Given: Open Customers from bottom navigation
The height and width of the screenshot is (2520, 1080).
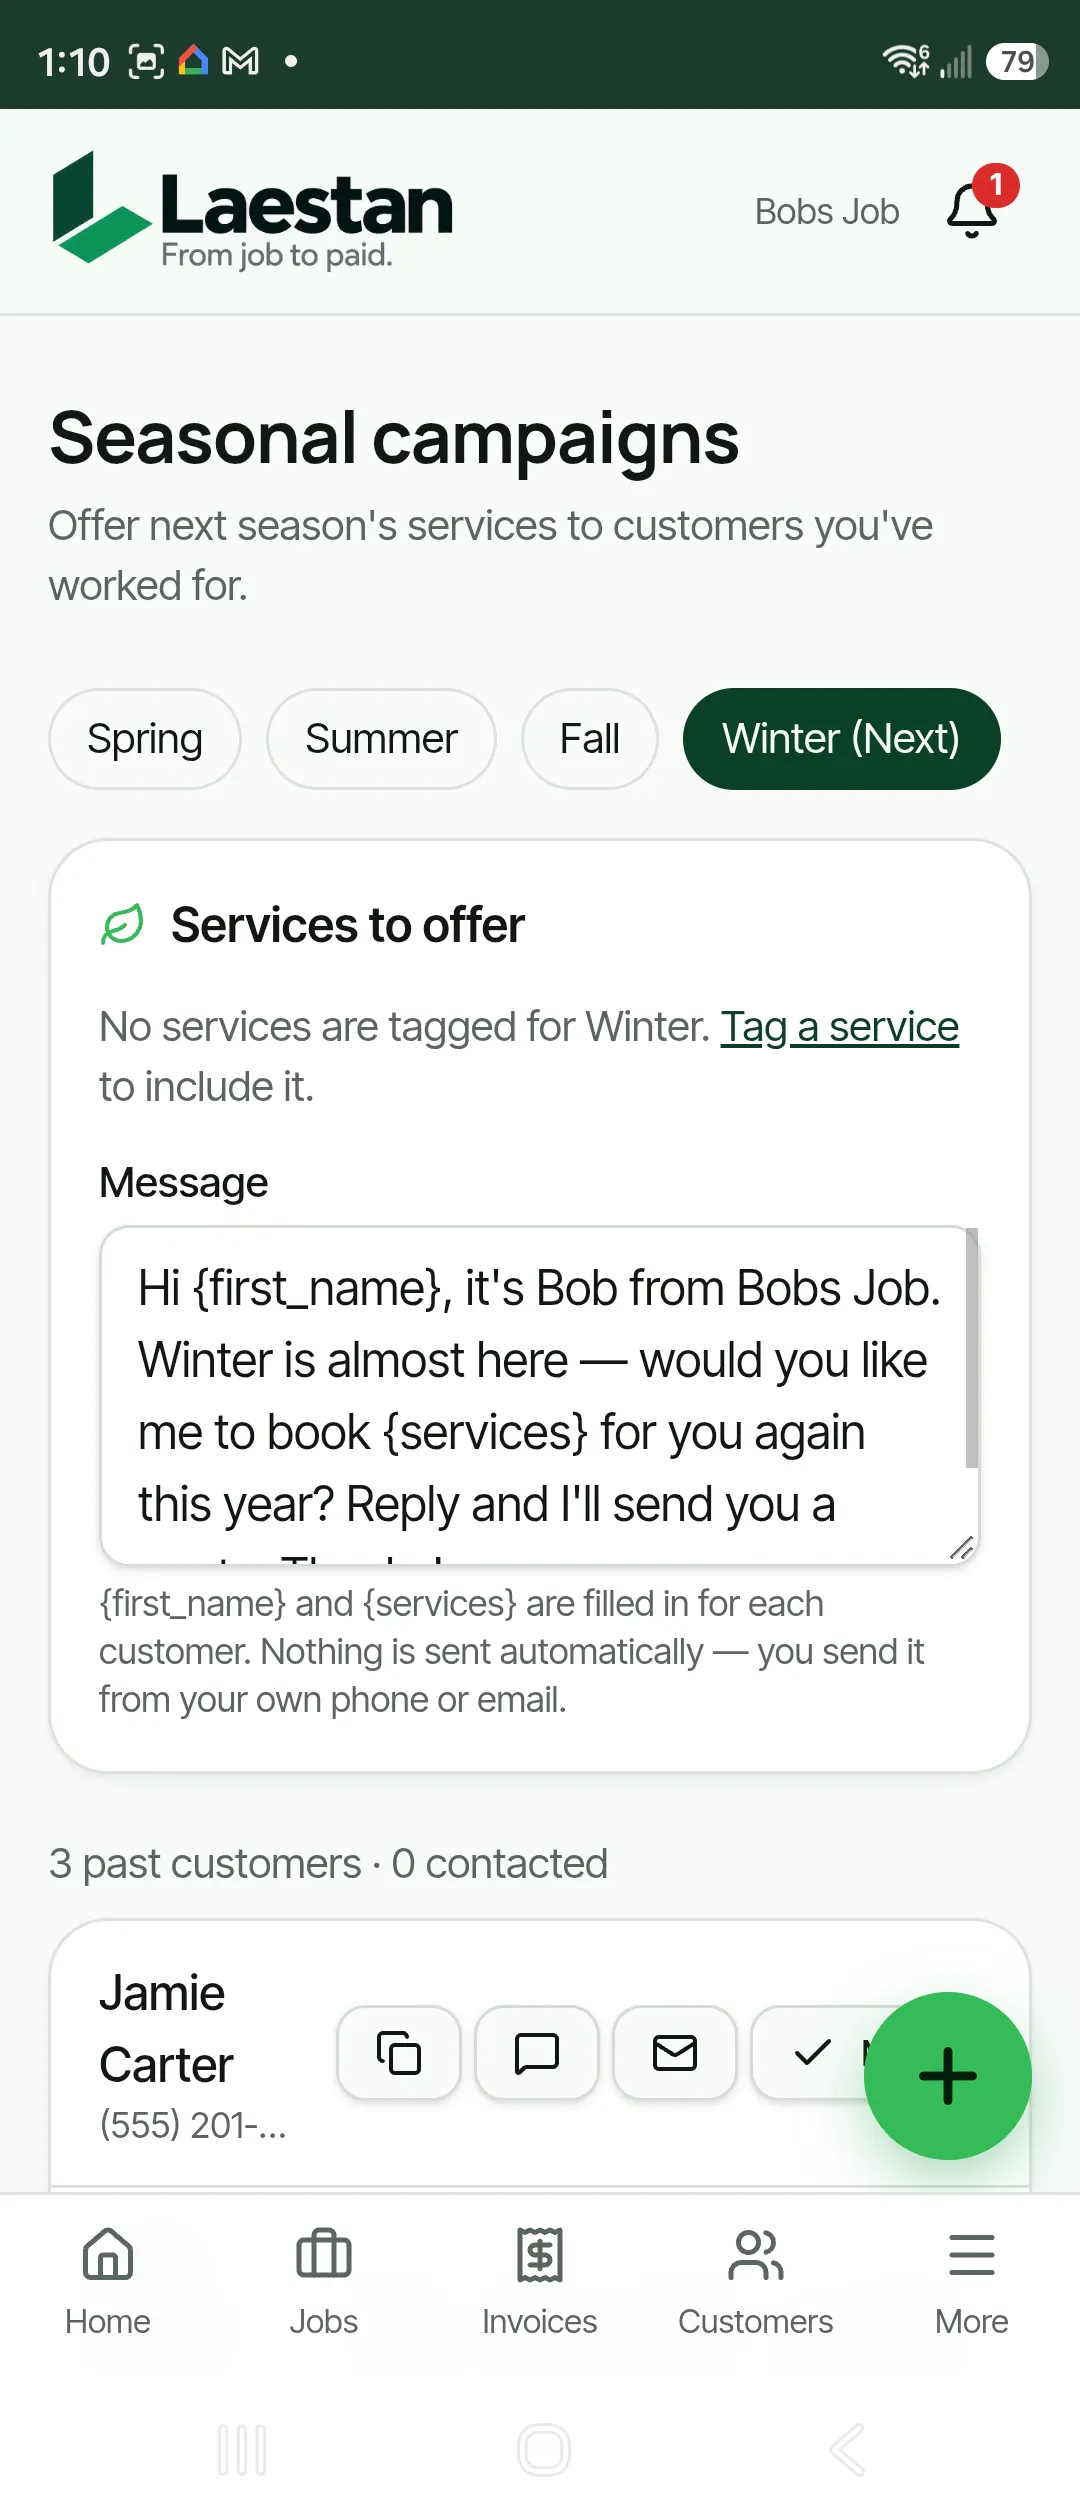Looking at the screenshot, I should [756, 2282].
